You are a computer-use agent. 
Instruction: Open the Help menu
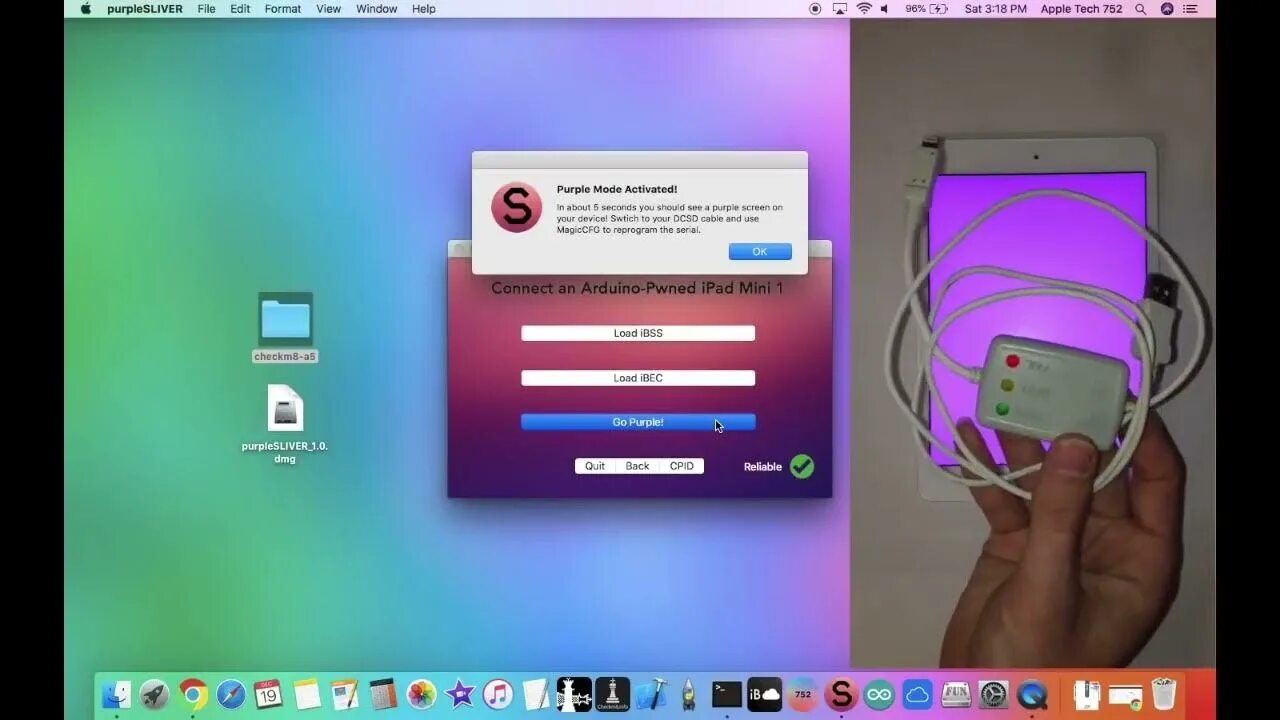[424, 9]
